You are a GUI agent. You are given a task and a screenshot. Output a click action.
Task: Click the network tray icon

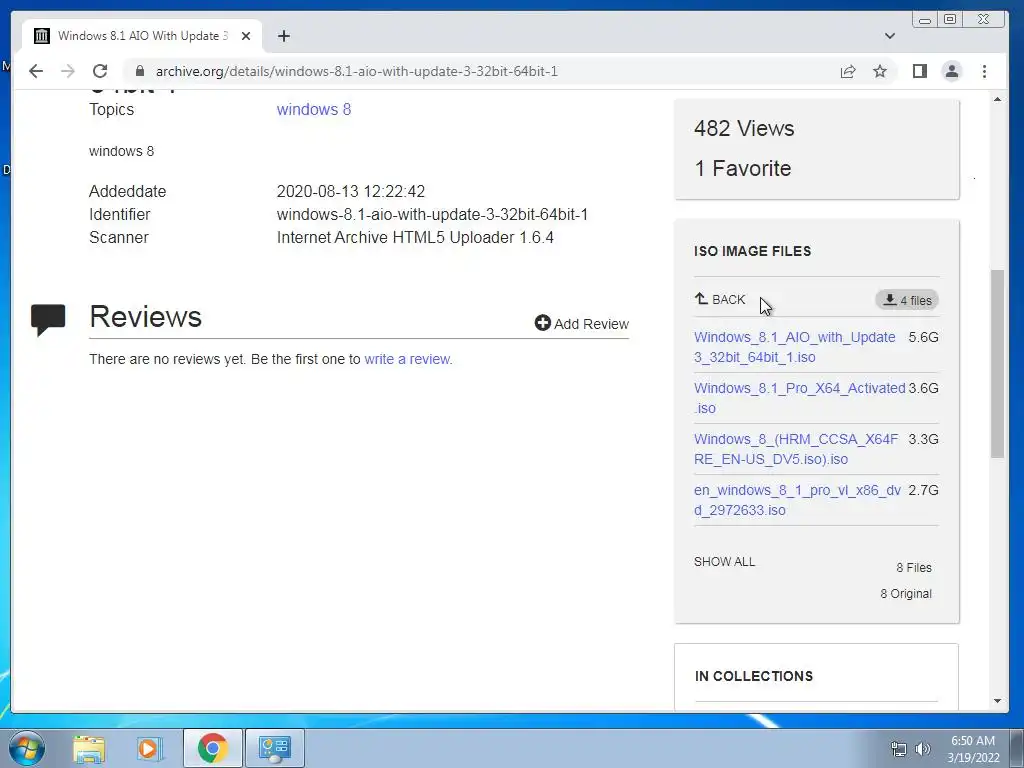(x=899, y=749)
